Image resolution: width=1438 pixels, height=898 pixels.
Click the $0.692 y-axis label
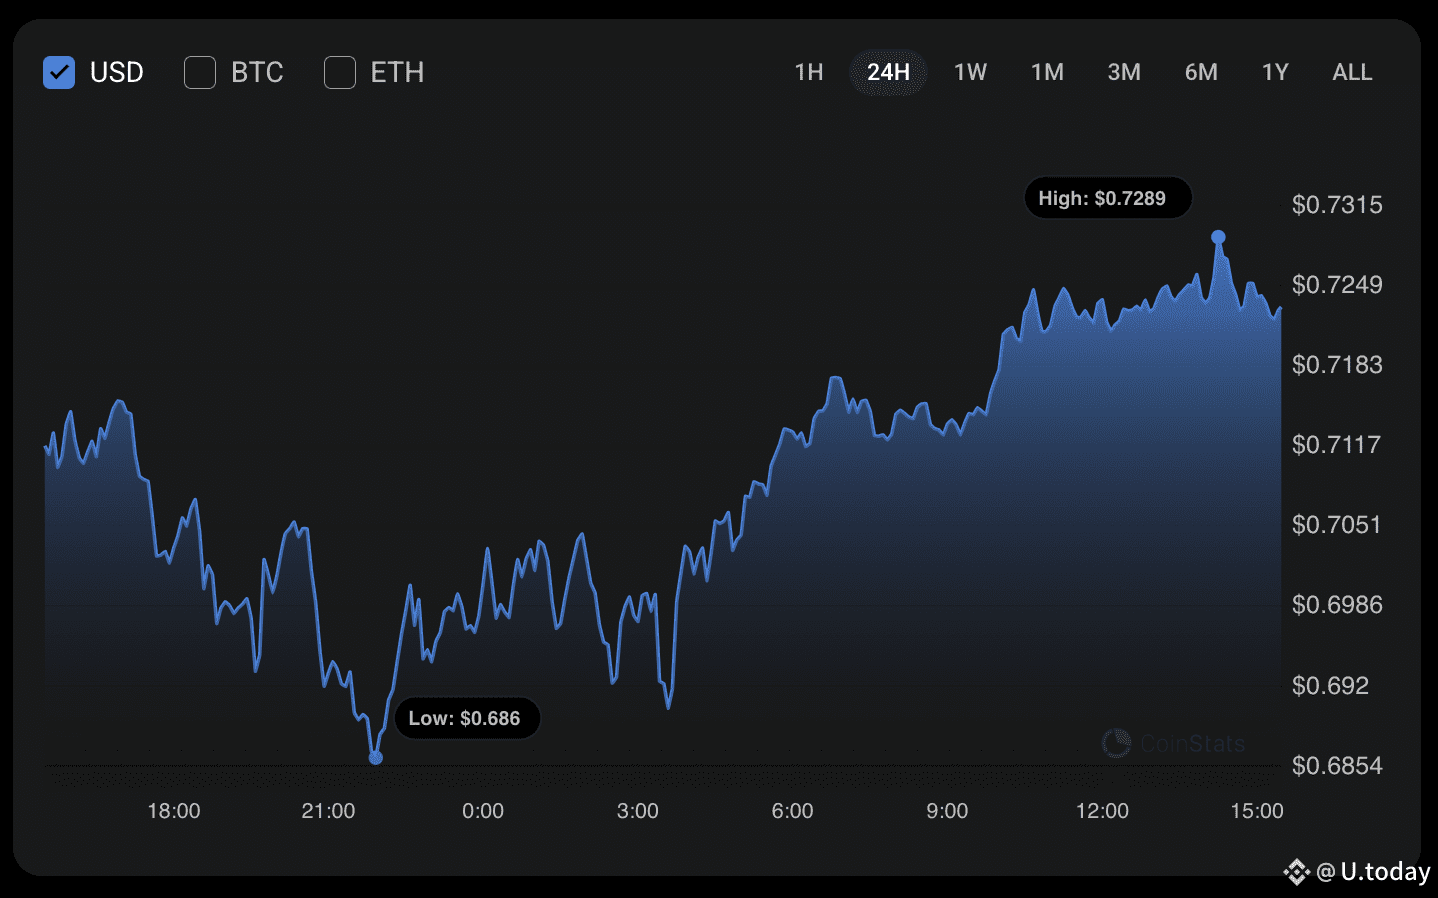(1330, 686)
